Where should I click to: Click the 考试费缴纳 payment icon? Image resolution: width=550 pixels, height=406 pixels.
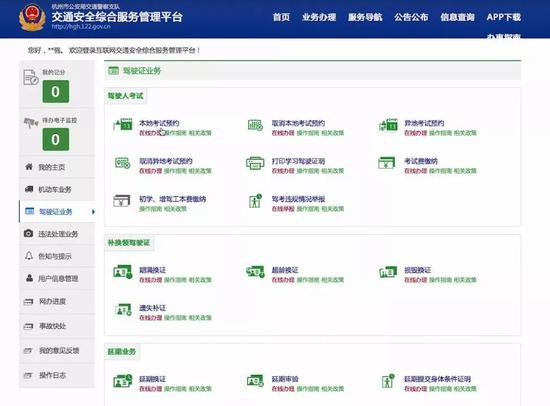pyautogui.click(x=387, y=163)
